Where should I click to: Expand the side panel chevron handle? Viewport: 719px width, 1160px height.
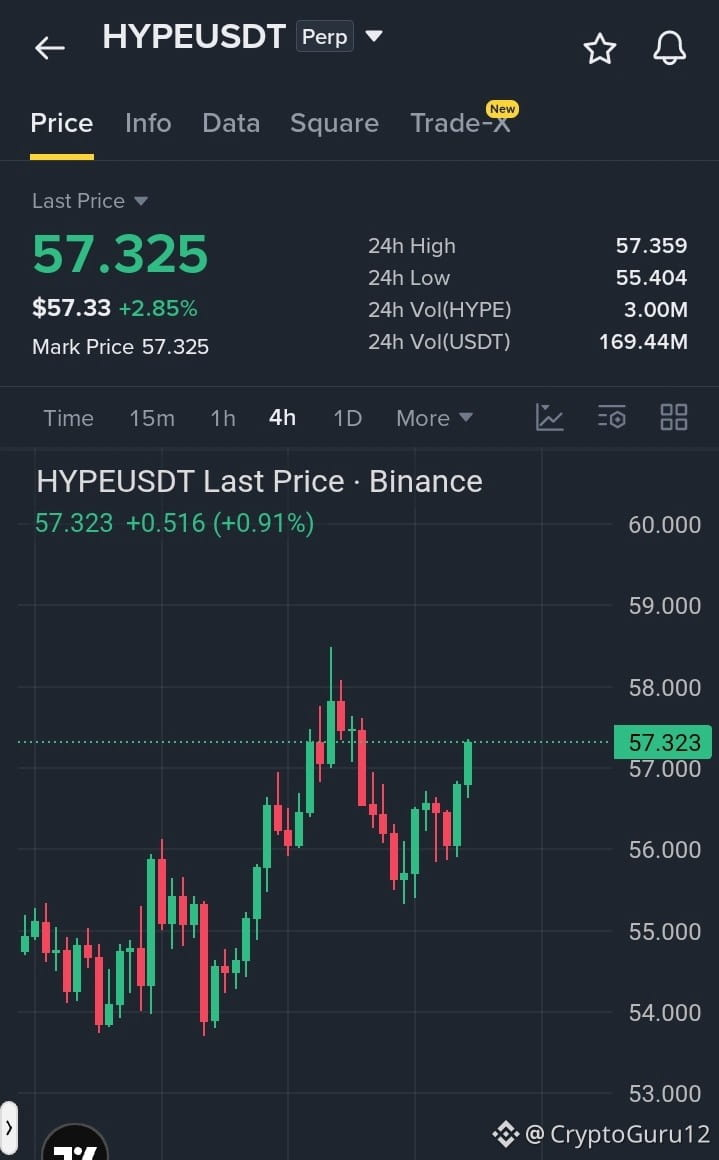[9, 1129]
